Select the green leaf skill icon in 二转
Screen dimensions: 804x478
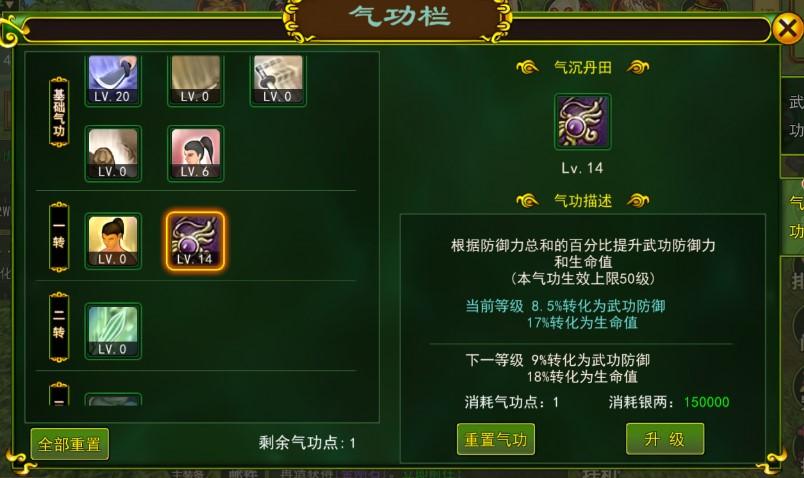click(113, 331)
